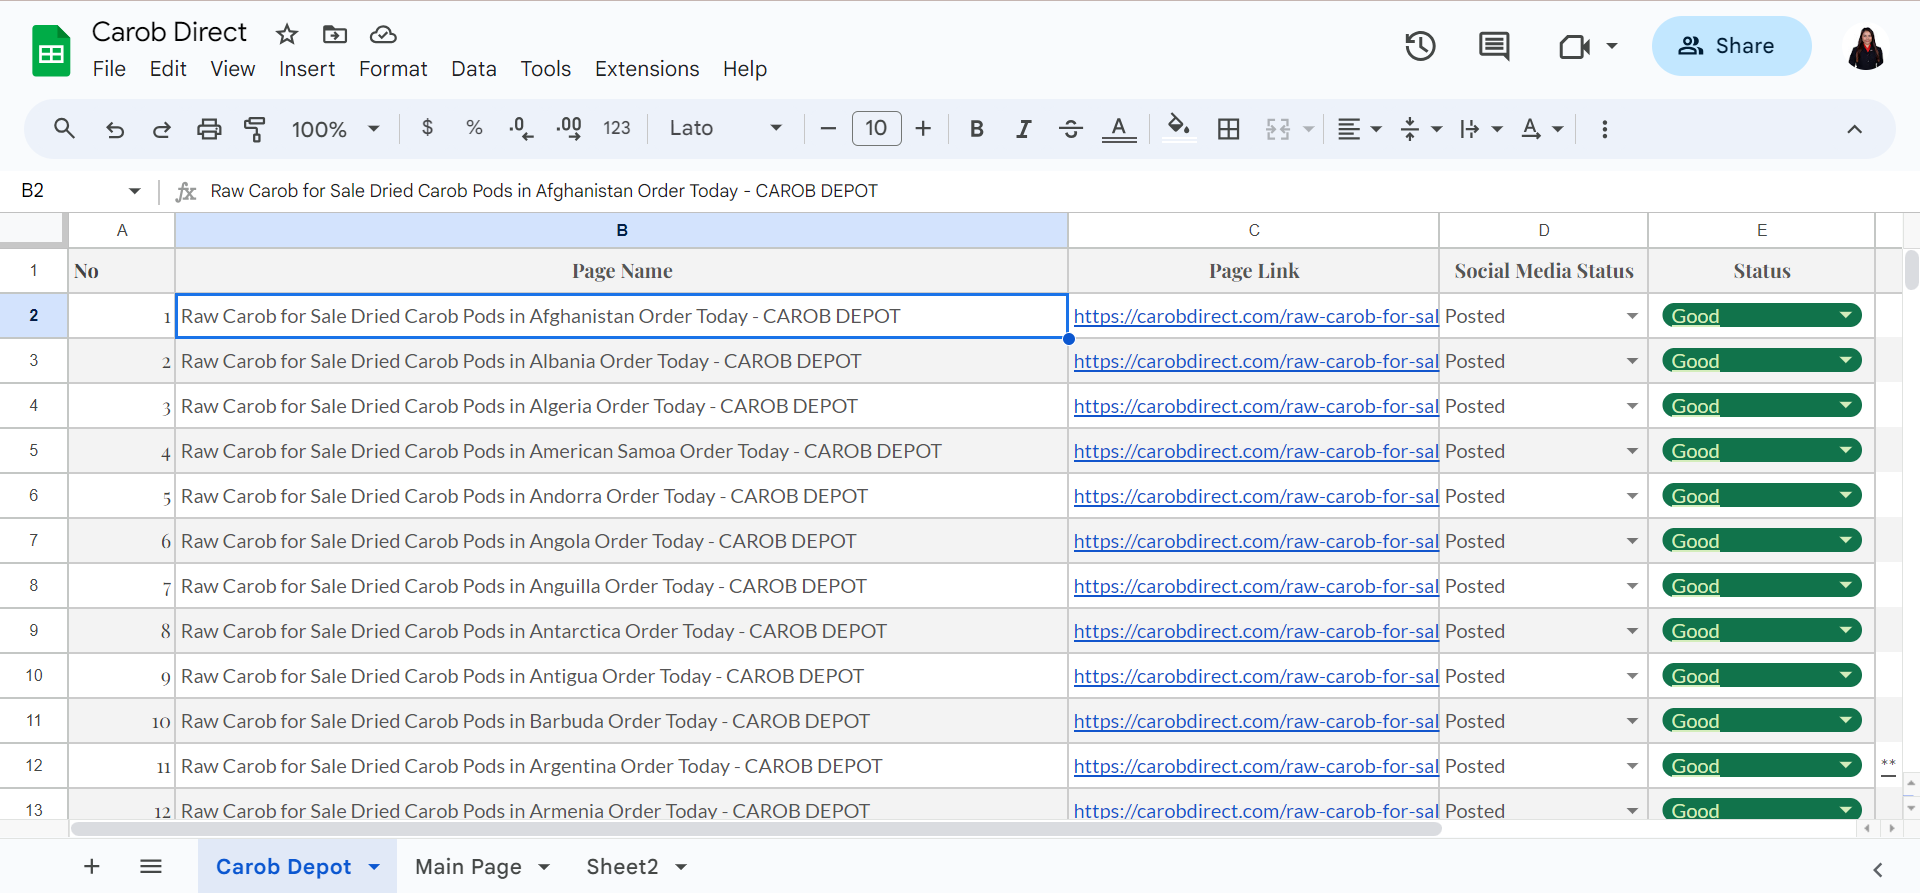The width and height of the screenshot is (1920, 893).
Task: Open Posted dropdown for Afghanistan row
Action: 1632,316
